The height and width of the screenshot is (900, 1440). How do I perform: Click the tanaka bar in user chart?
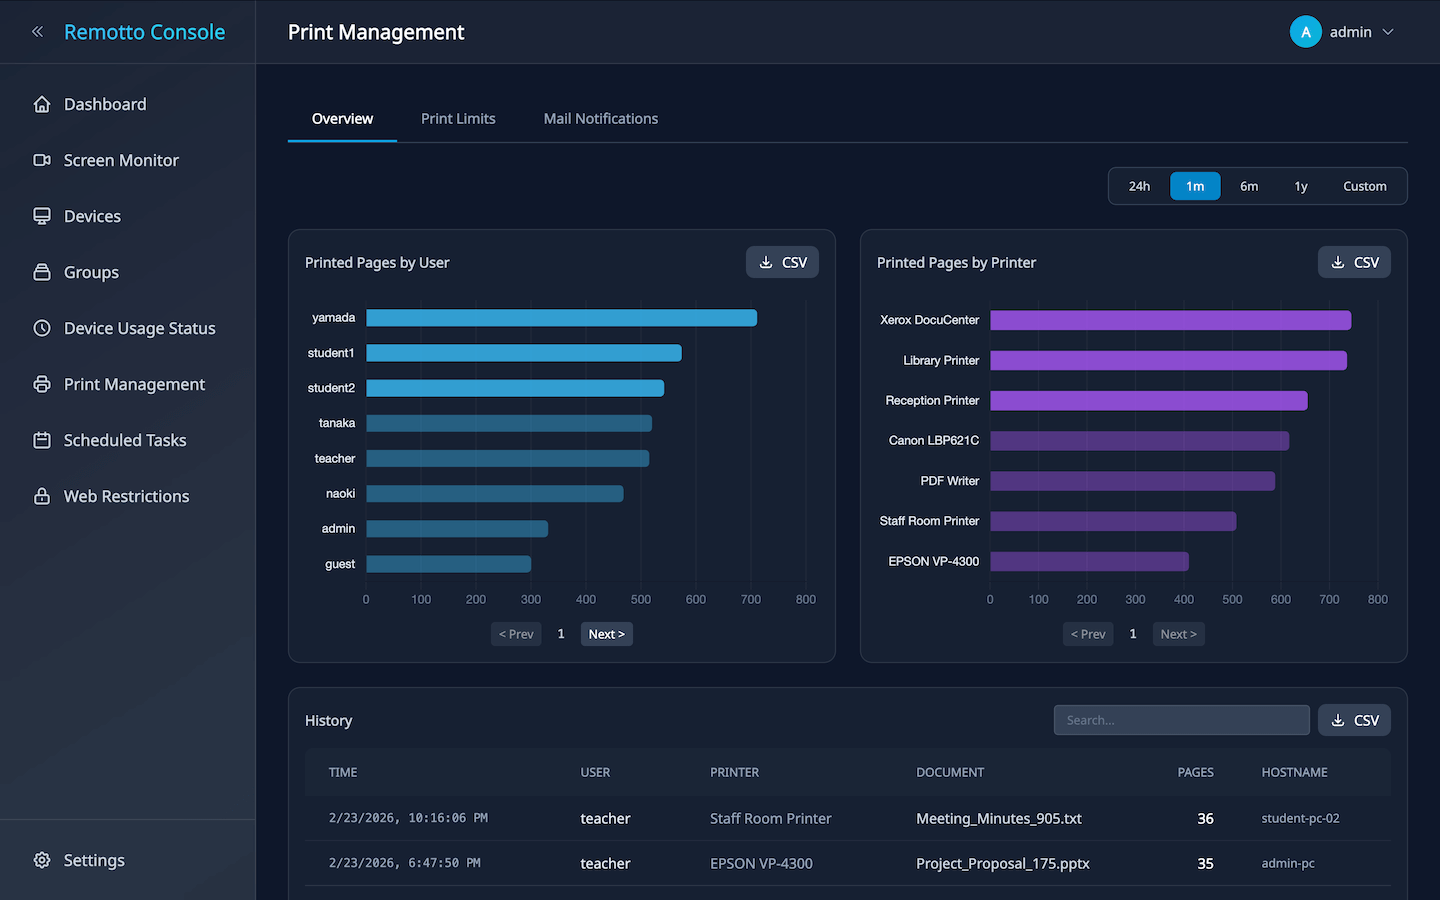509,423
